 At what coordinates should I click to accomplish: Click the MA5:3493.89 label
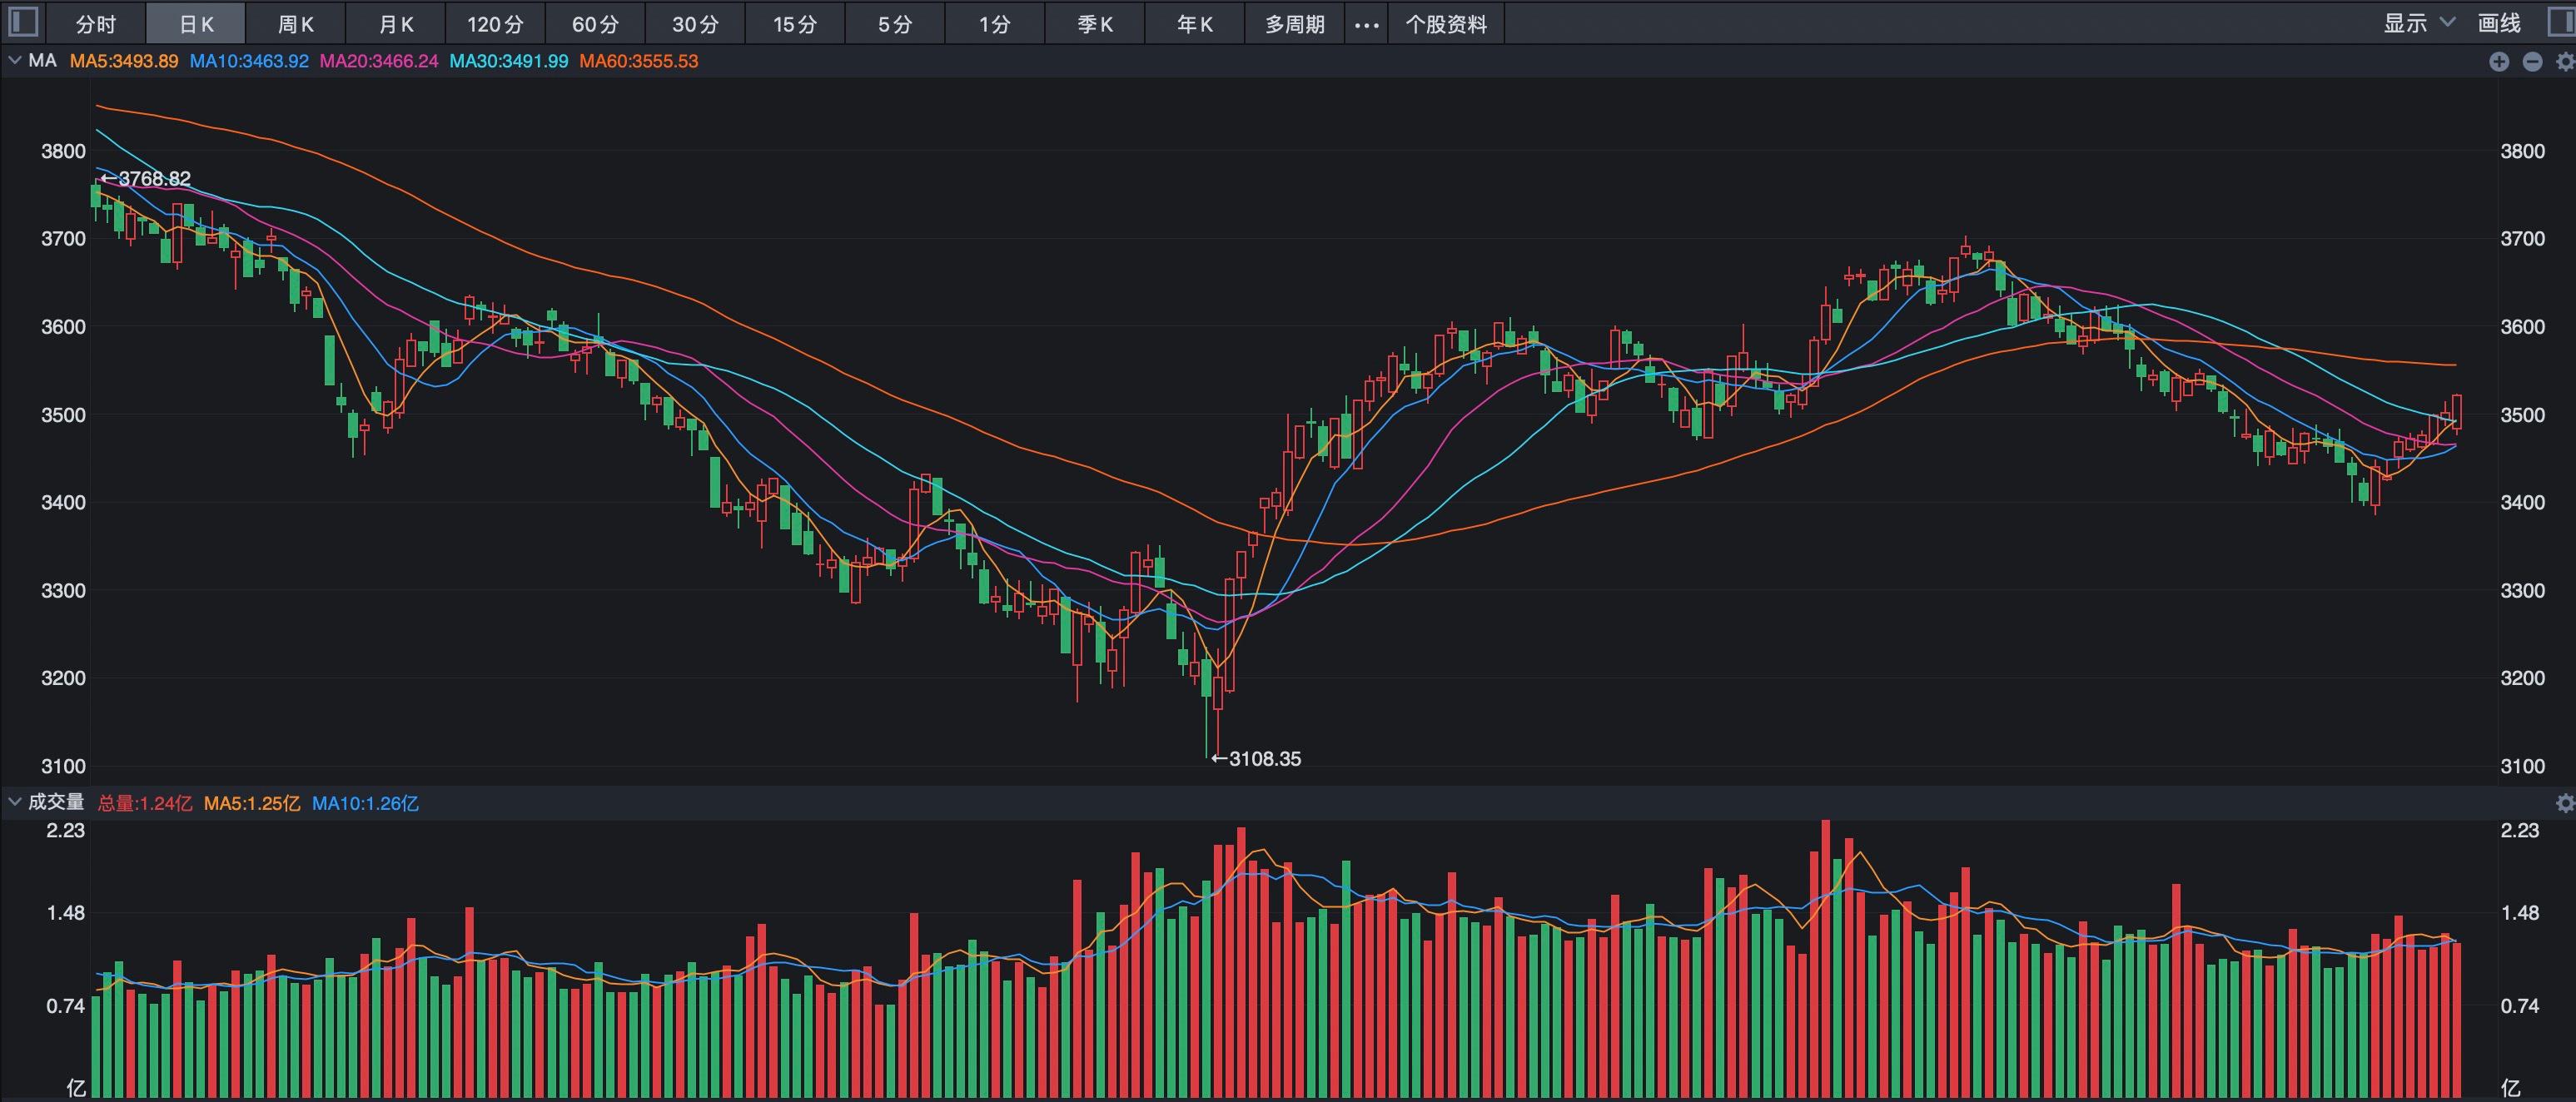click(124, 61)
